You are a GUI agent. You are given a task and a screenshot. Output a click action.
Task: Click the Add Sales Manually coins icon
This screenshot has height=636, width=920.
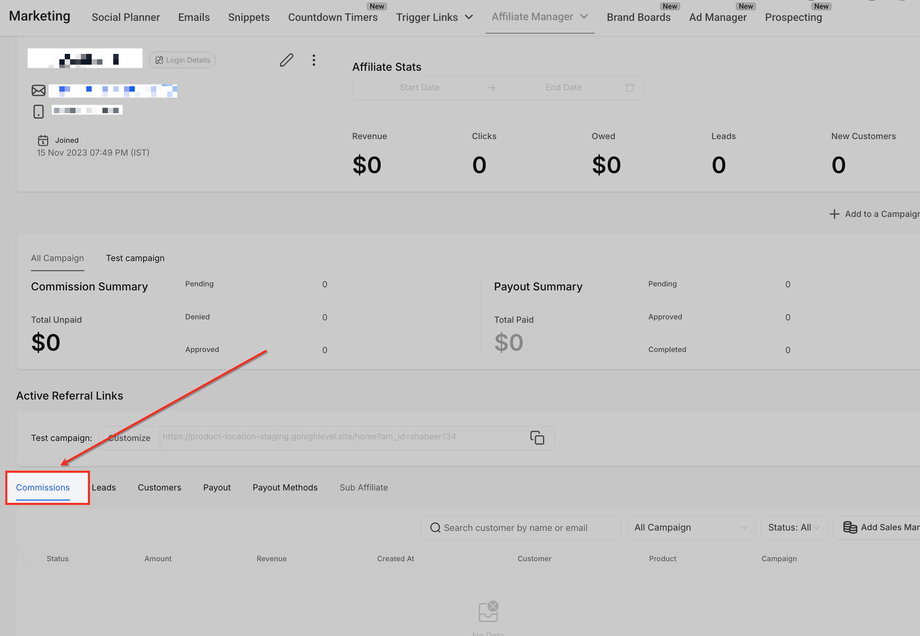coord(849,528)
